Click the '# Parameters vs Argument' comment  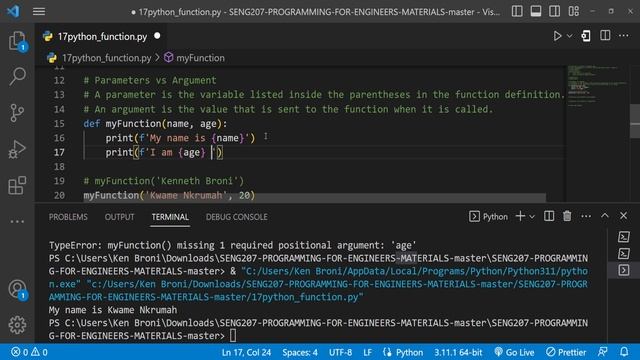[150, 80]
